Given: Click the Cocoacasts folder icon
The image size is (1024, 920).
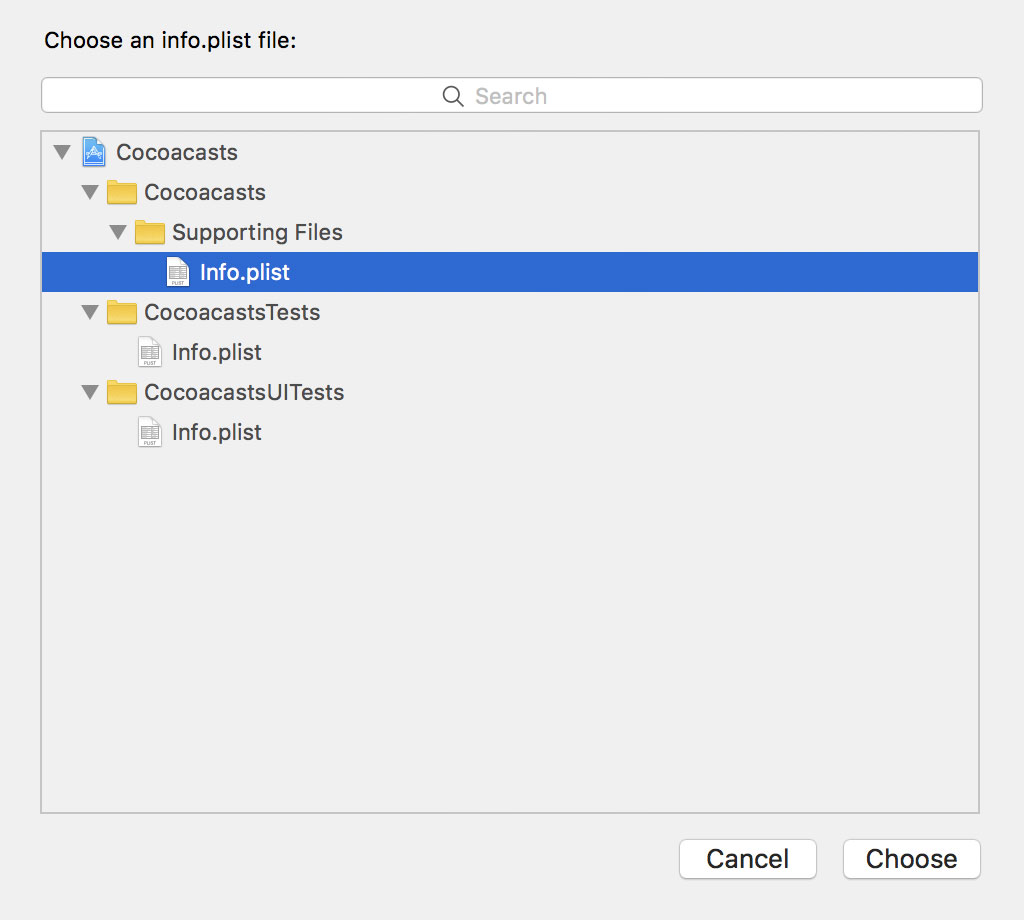Looking at the screenshot, I should click(x=121, y=192).
